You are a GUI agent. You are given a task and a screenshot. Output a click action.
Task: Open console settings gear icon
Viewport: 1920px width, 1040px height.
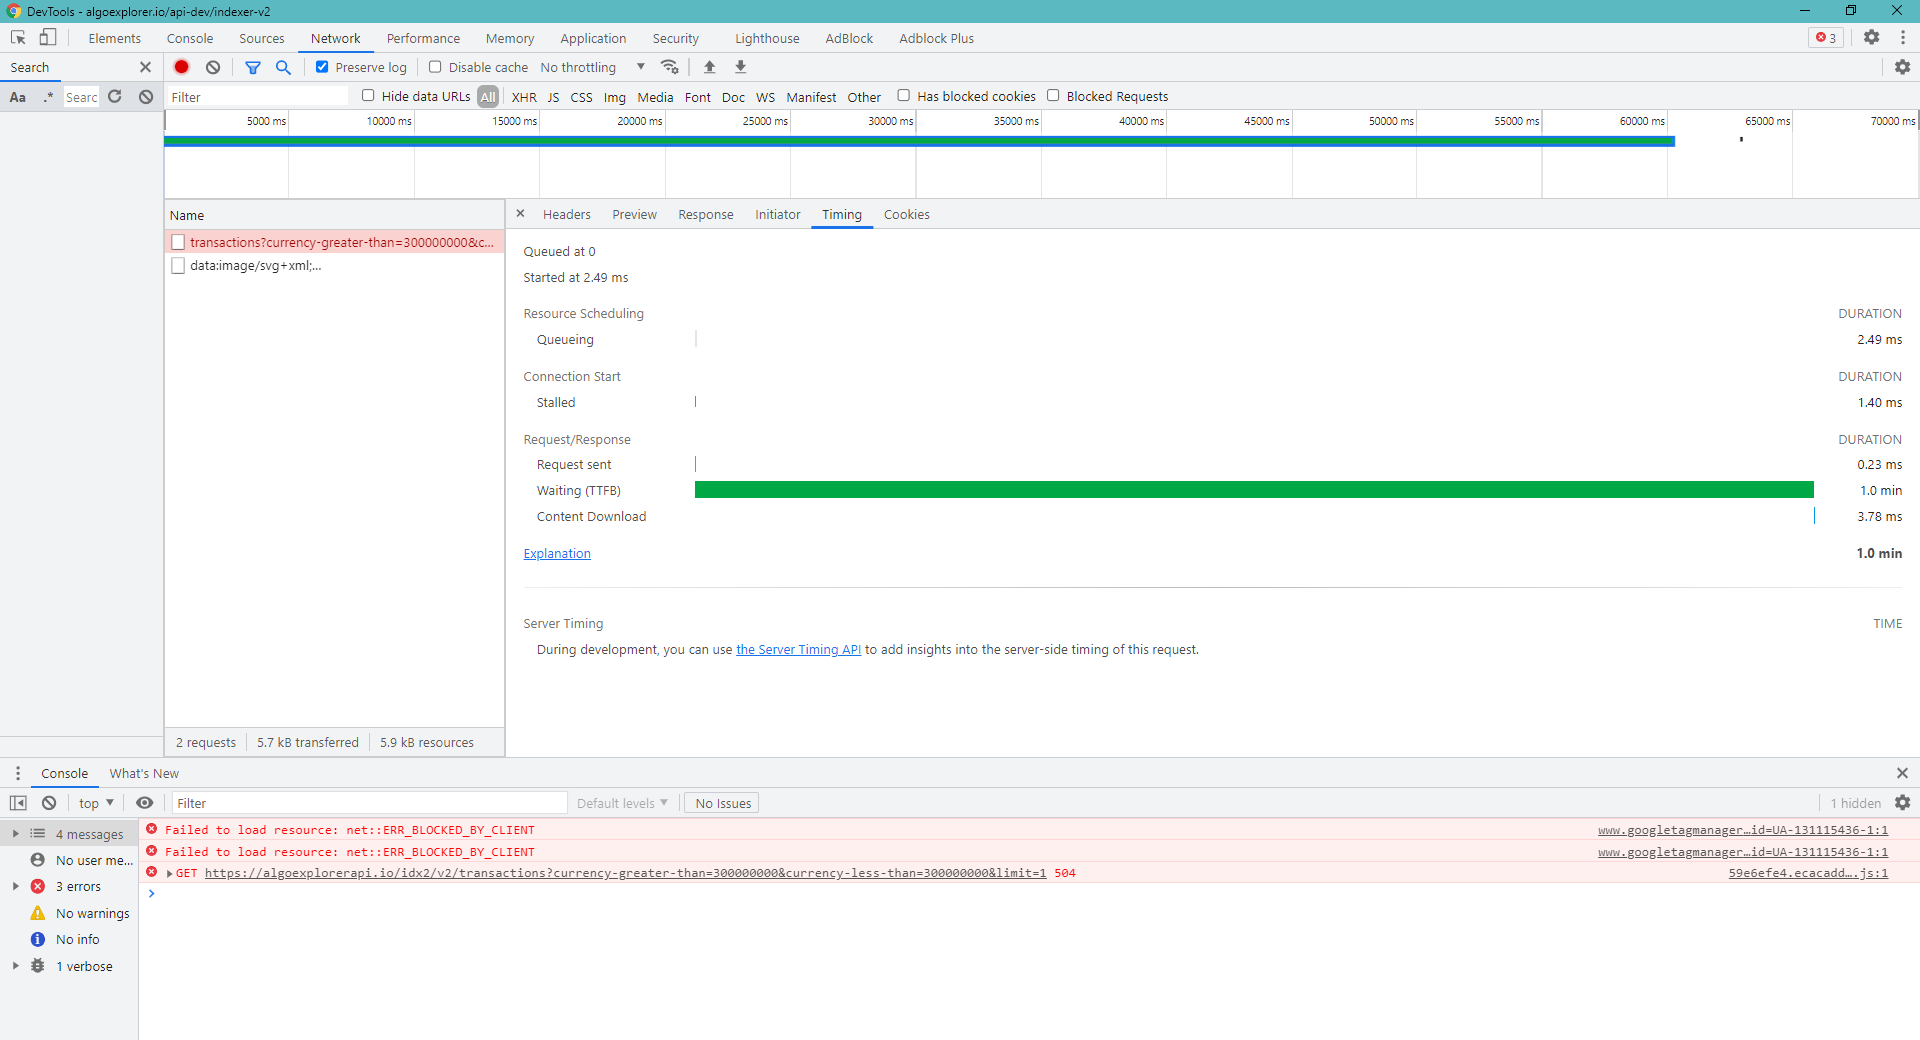[x=1902, y=803]
